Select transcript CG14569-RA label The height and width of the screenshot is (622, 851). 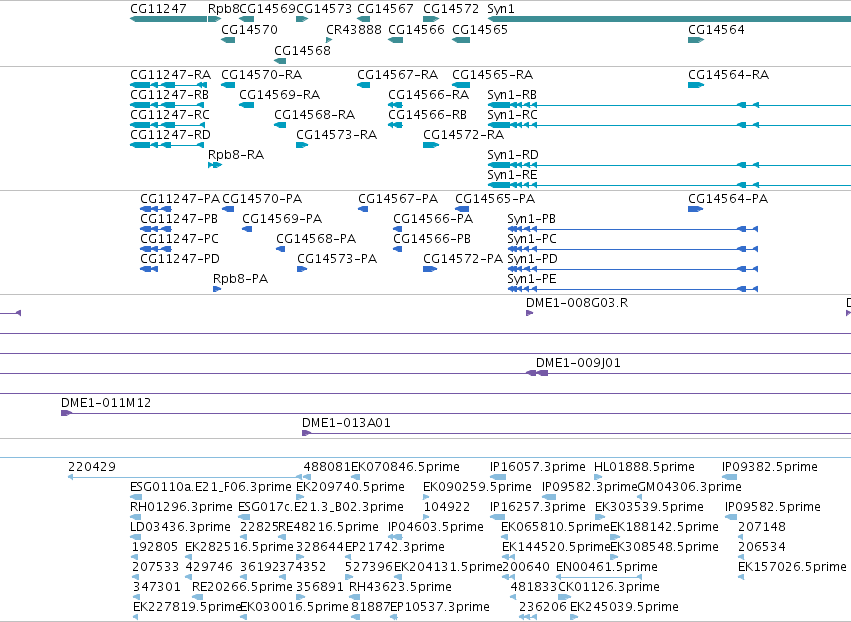[280, 94]
